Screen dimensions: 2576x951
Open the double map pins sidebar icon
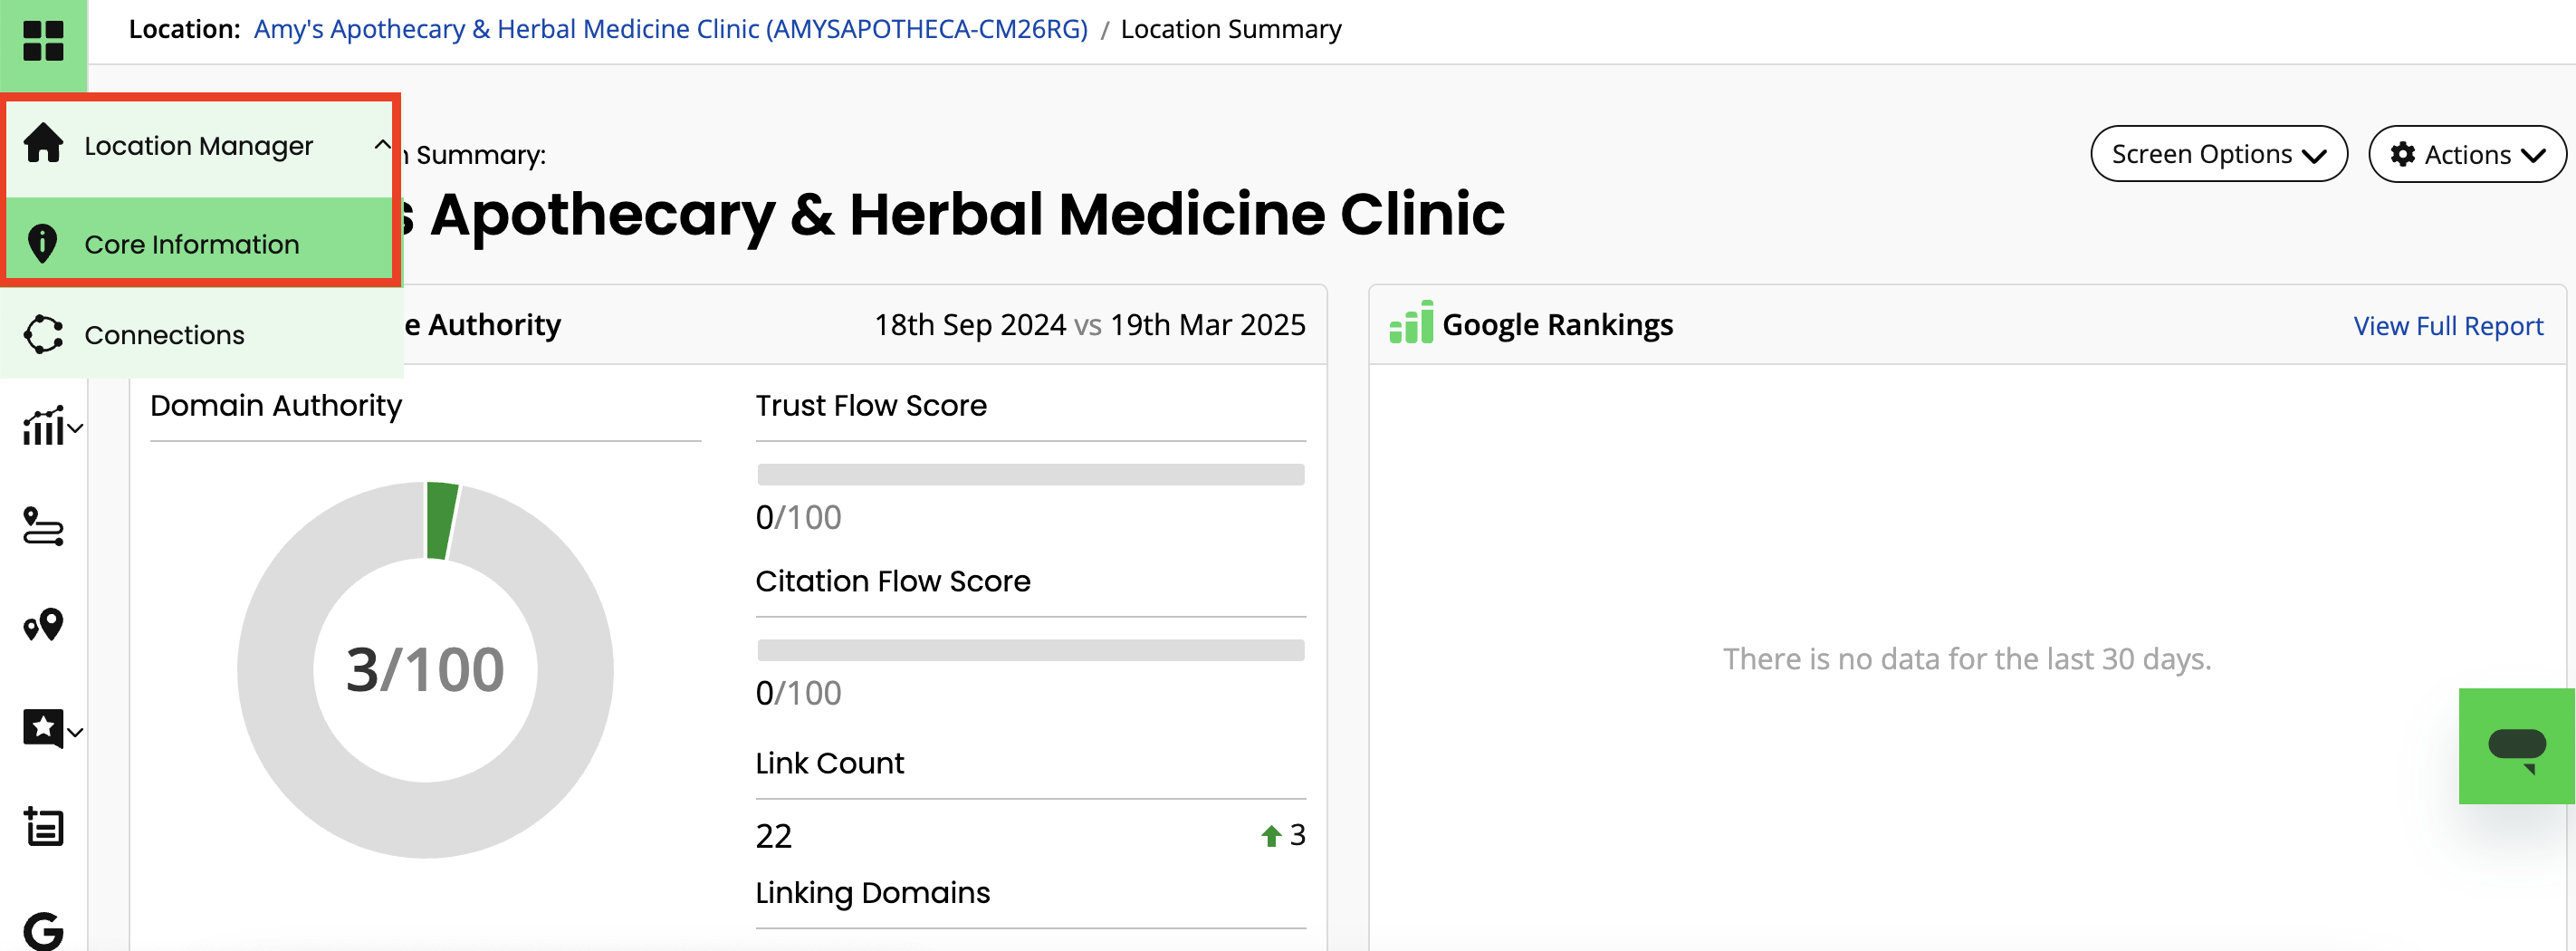(43, 625)
